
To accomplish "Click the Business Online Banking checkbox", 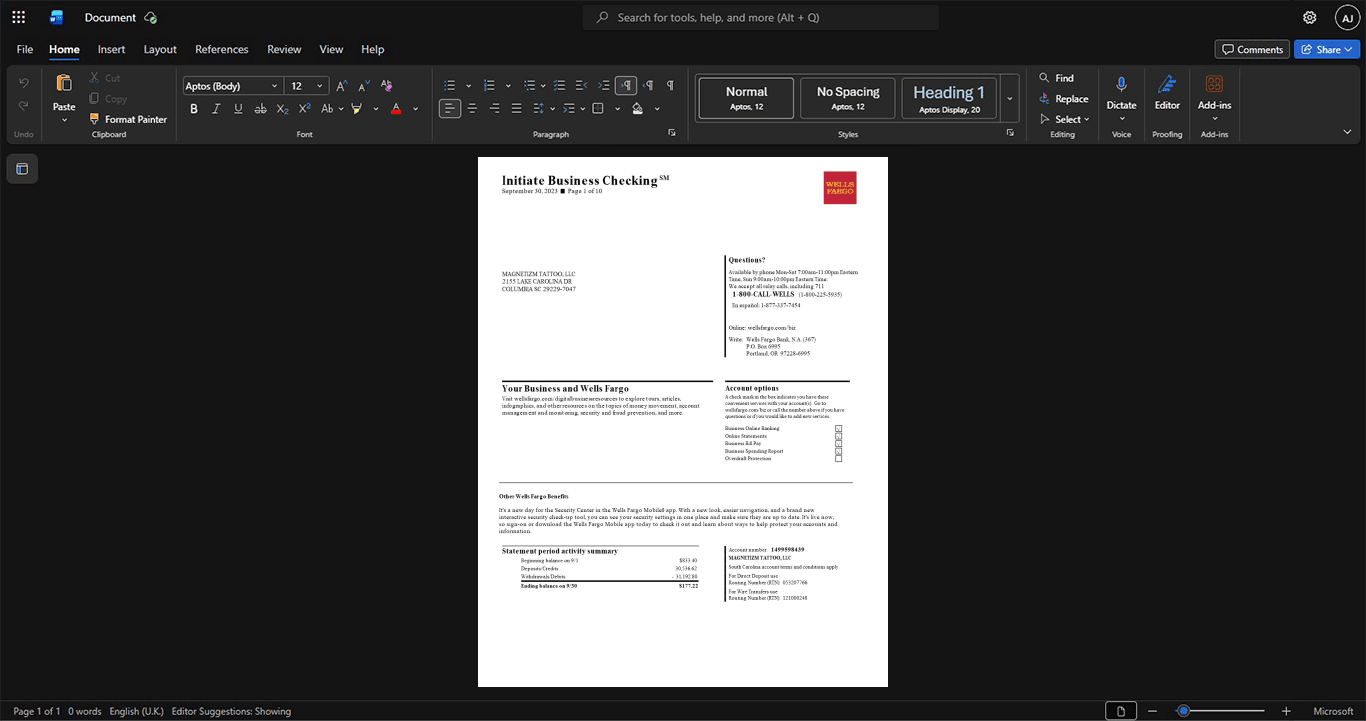I will point(838,429).
